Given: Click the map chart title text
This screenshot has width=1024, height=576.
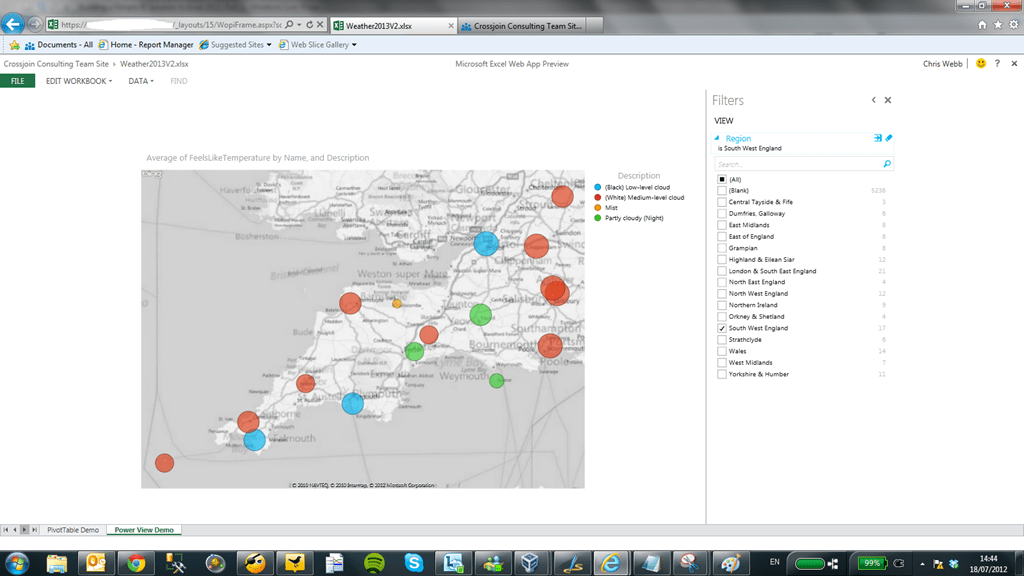Looking at the screenshot, I should pyautogui.click(x=257, y=158).
